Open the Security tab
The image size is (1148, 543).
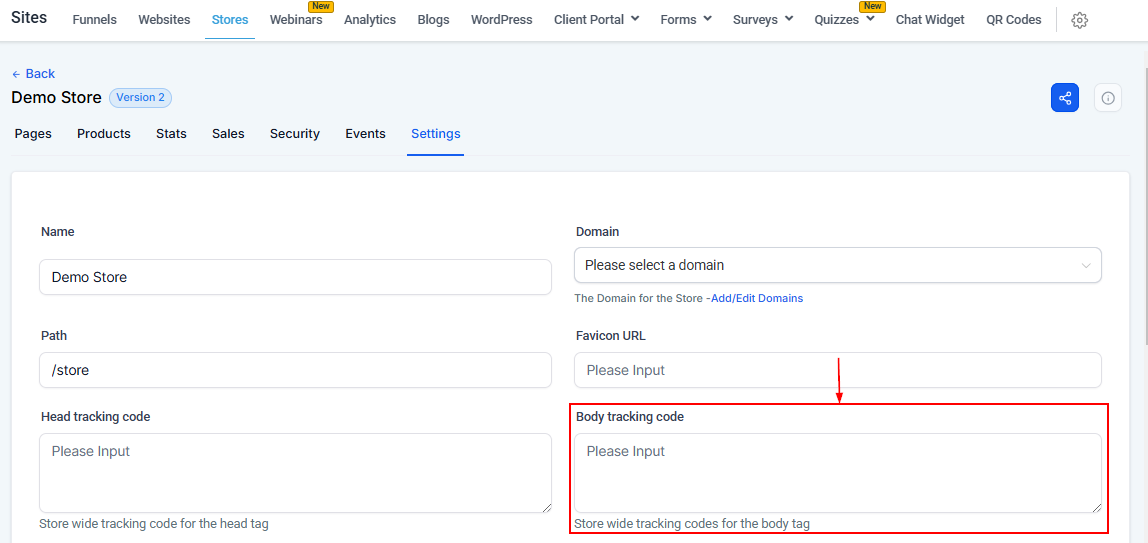click(295, 134)
